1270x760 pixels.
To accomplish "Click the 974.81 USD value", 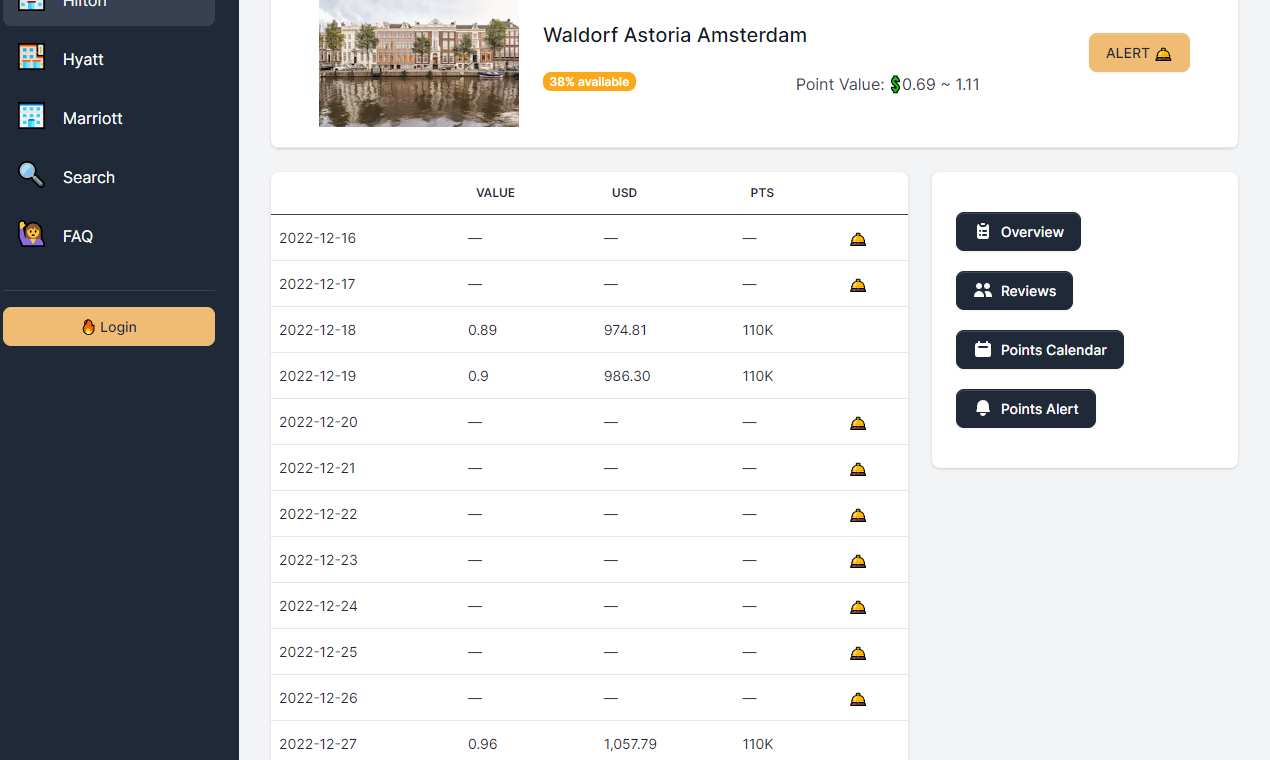I will click(x=625, y=330).
